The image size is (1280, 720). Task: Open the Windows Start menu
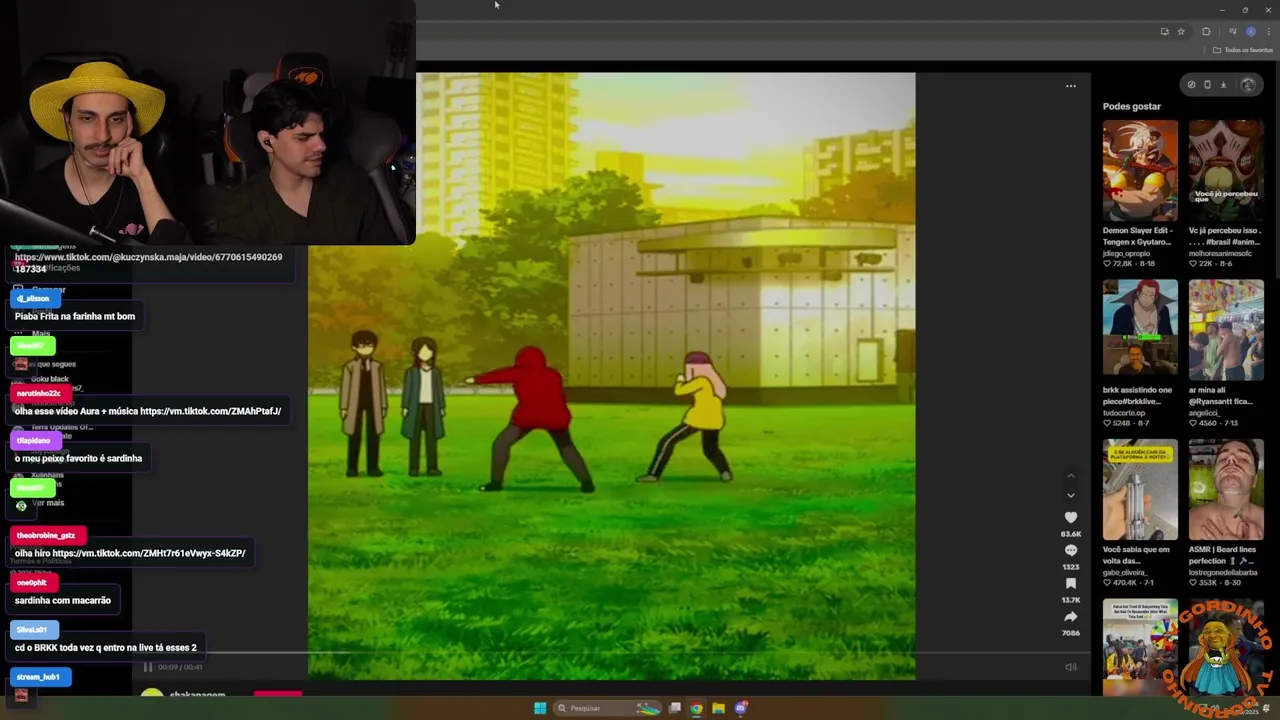540,708
